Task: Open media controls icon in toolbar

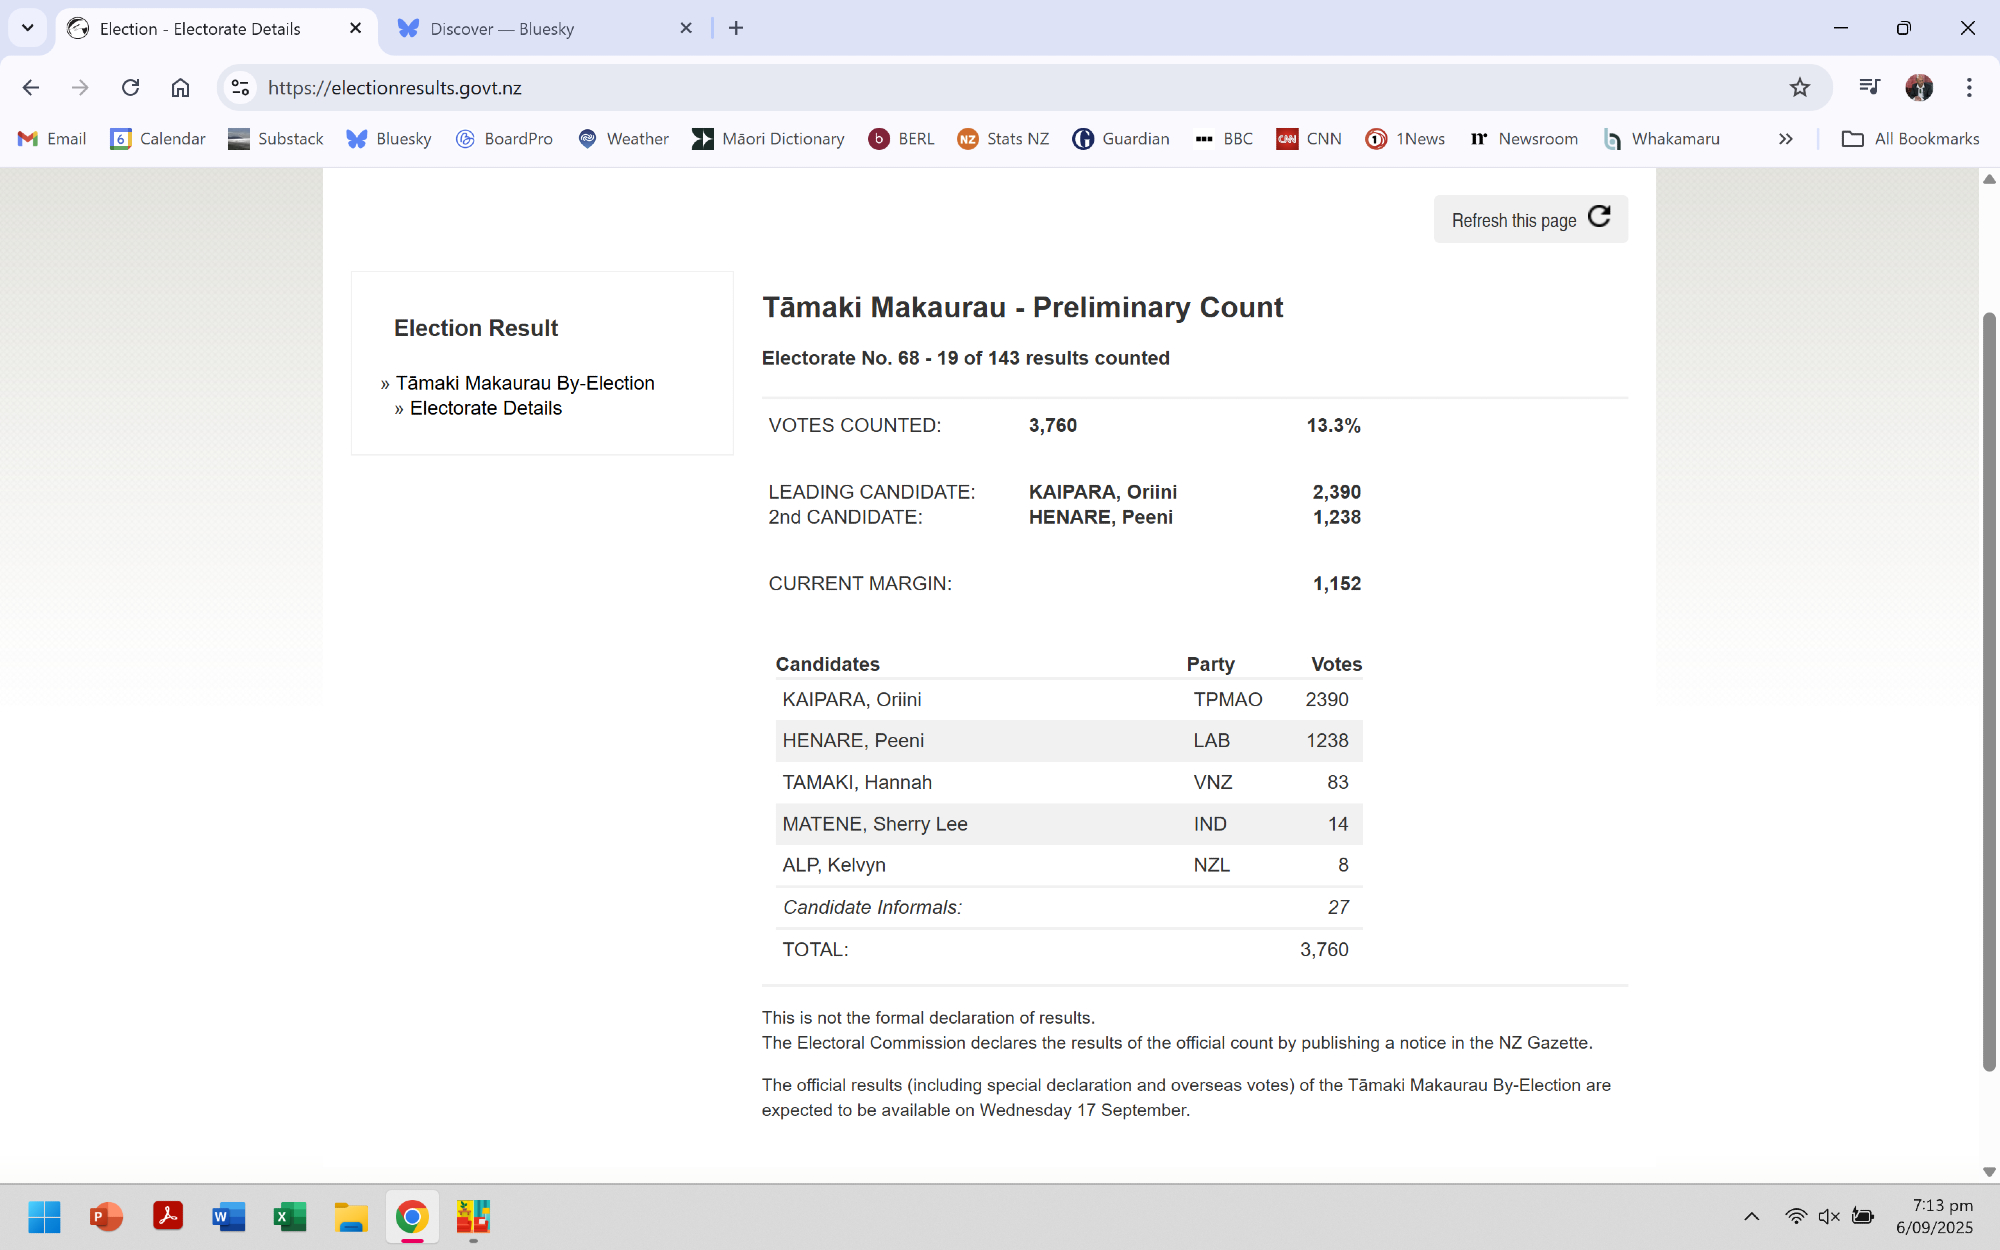Action: click(x=1868, y=88)
